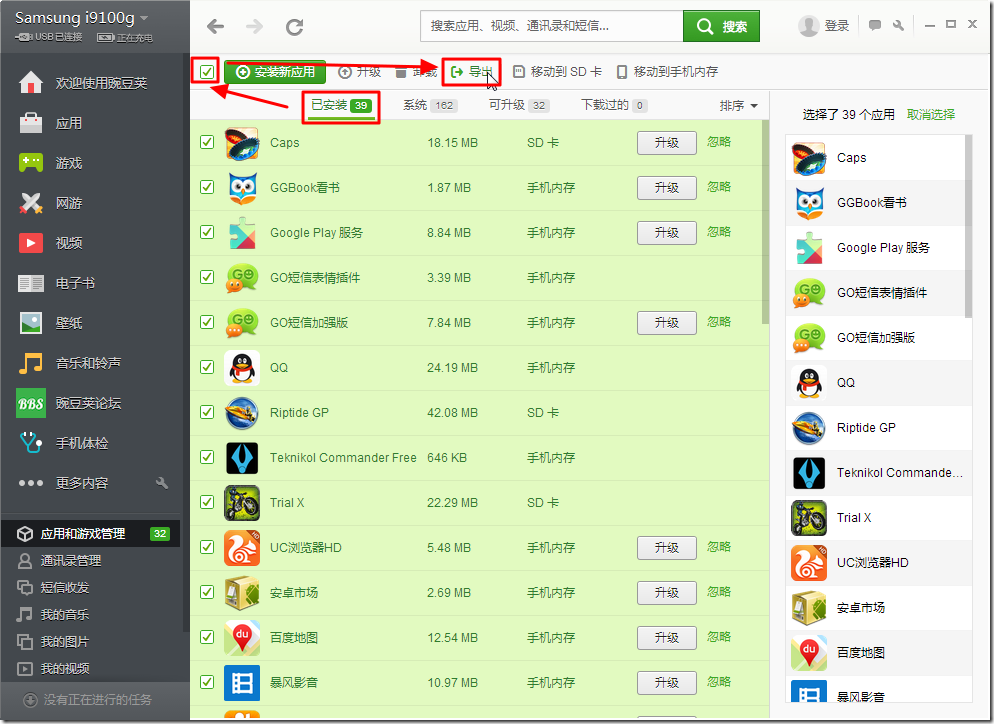
Task: Click the 登录 user avatar icon
Action: click(x=808, y=26)
